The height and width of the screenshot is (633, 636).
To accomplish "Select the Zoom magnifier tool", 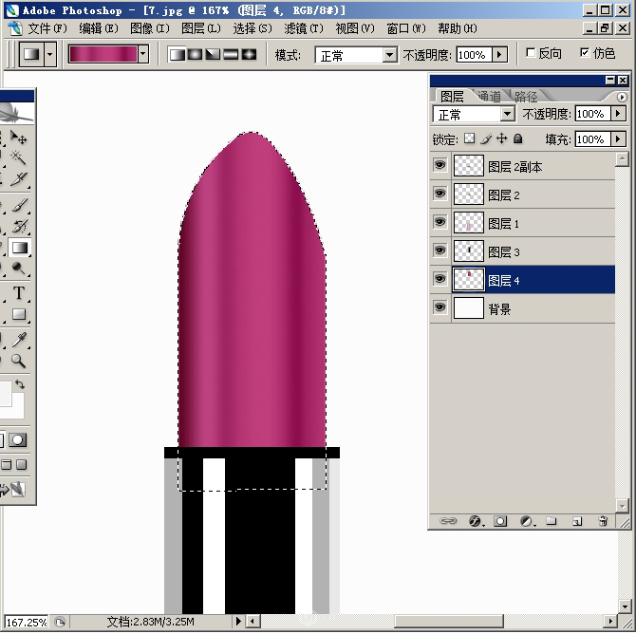I will coord(19,361).
